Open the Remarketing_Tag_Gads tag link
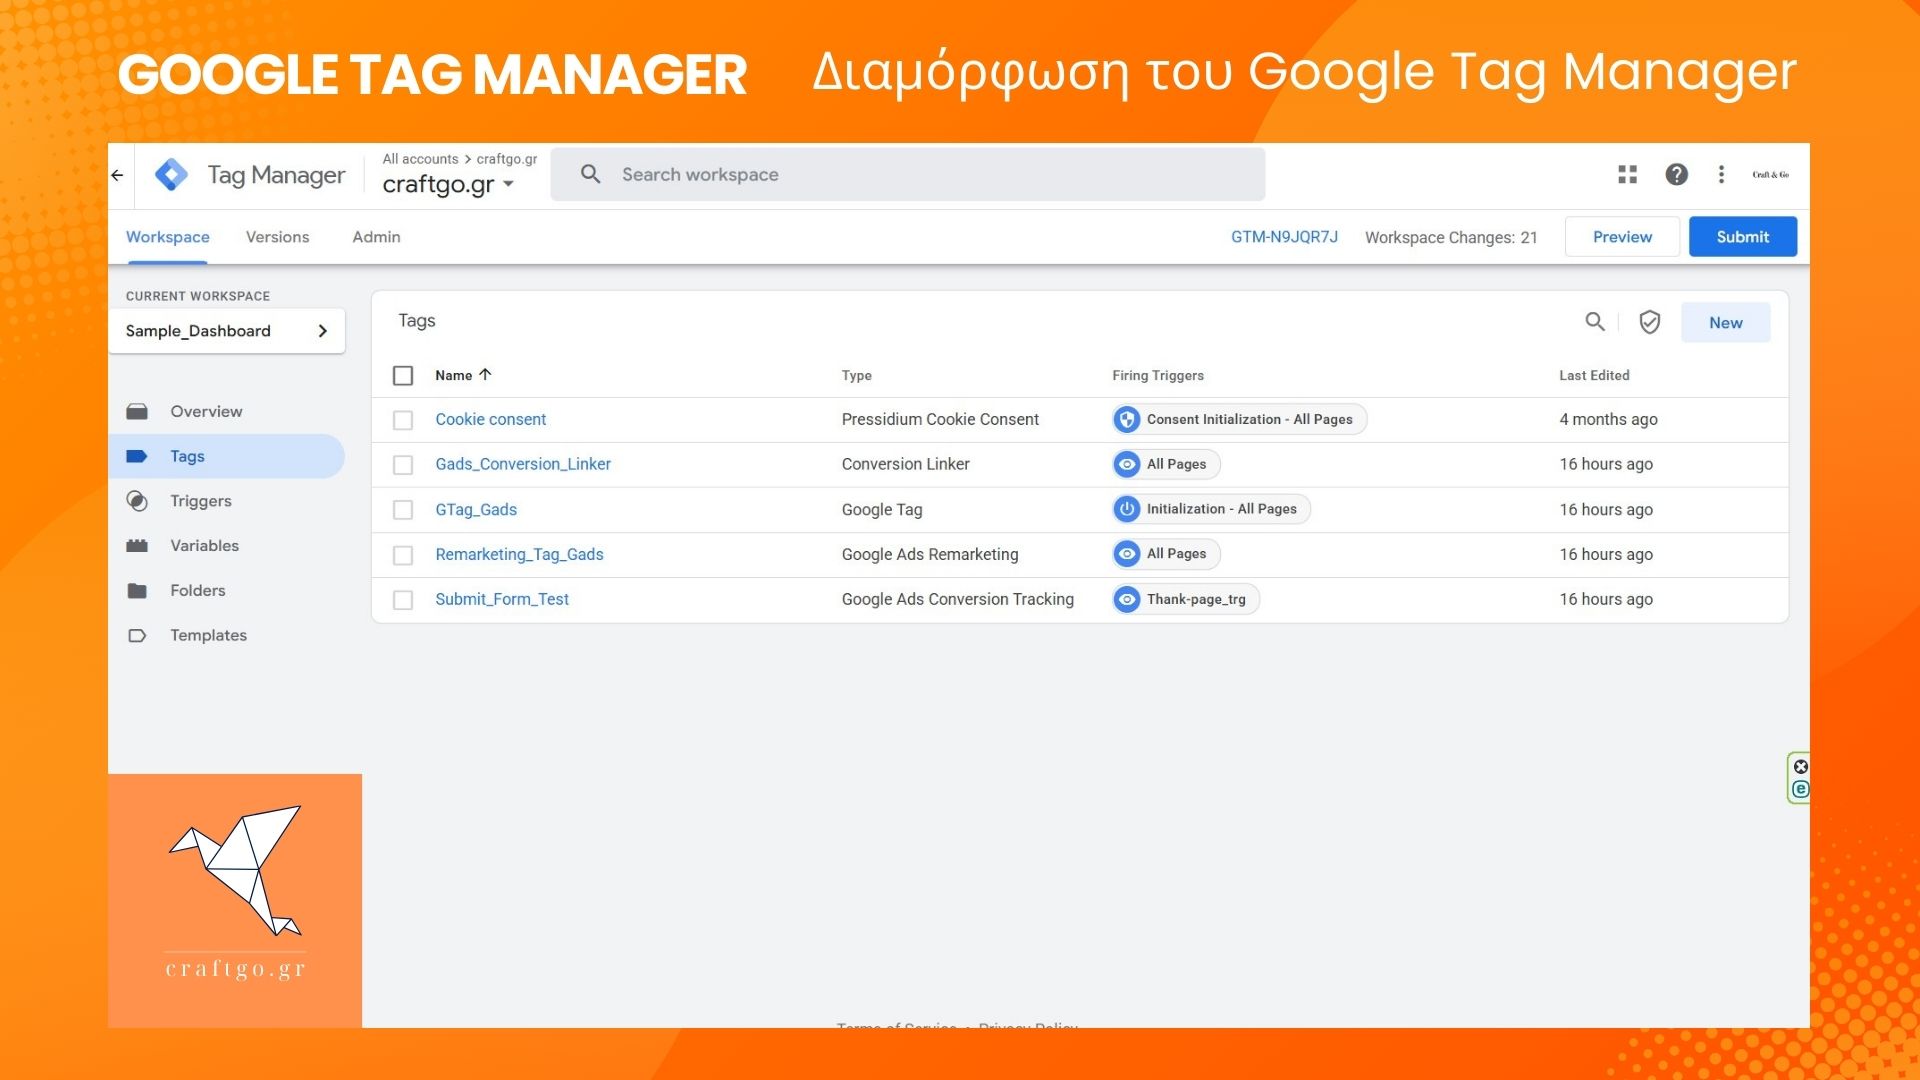Screen dimensions: 1920x1080 519,554
